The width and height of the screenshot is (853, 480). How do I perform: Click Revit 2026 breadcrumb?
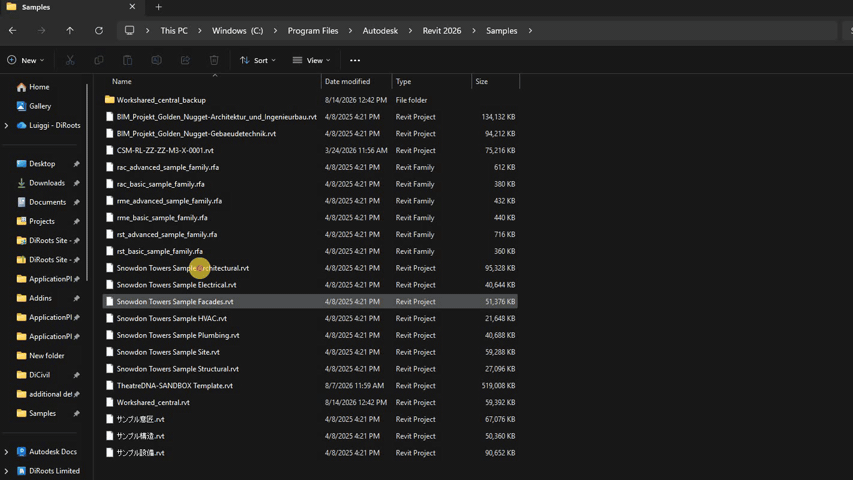442,30
